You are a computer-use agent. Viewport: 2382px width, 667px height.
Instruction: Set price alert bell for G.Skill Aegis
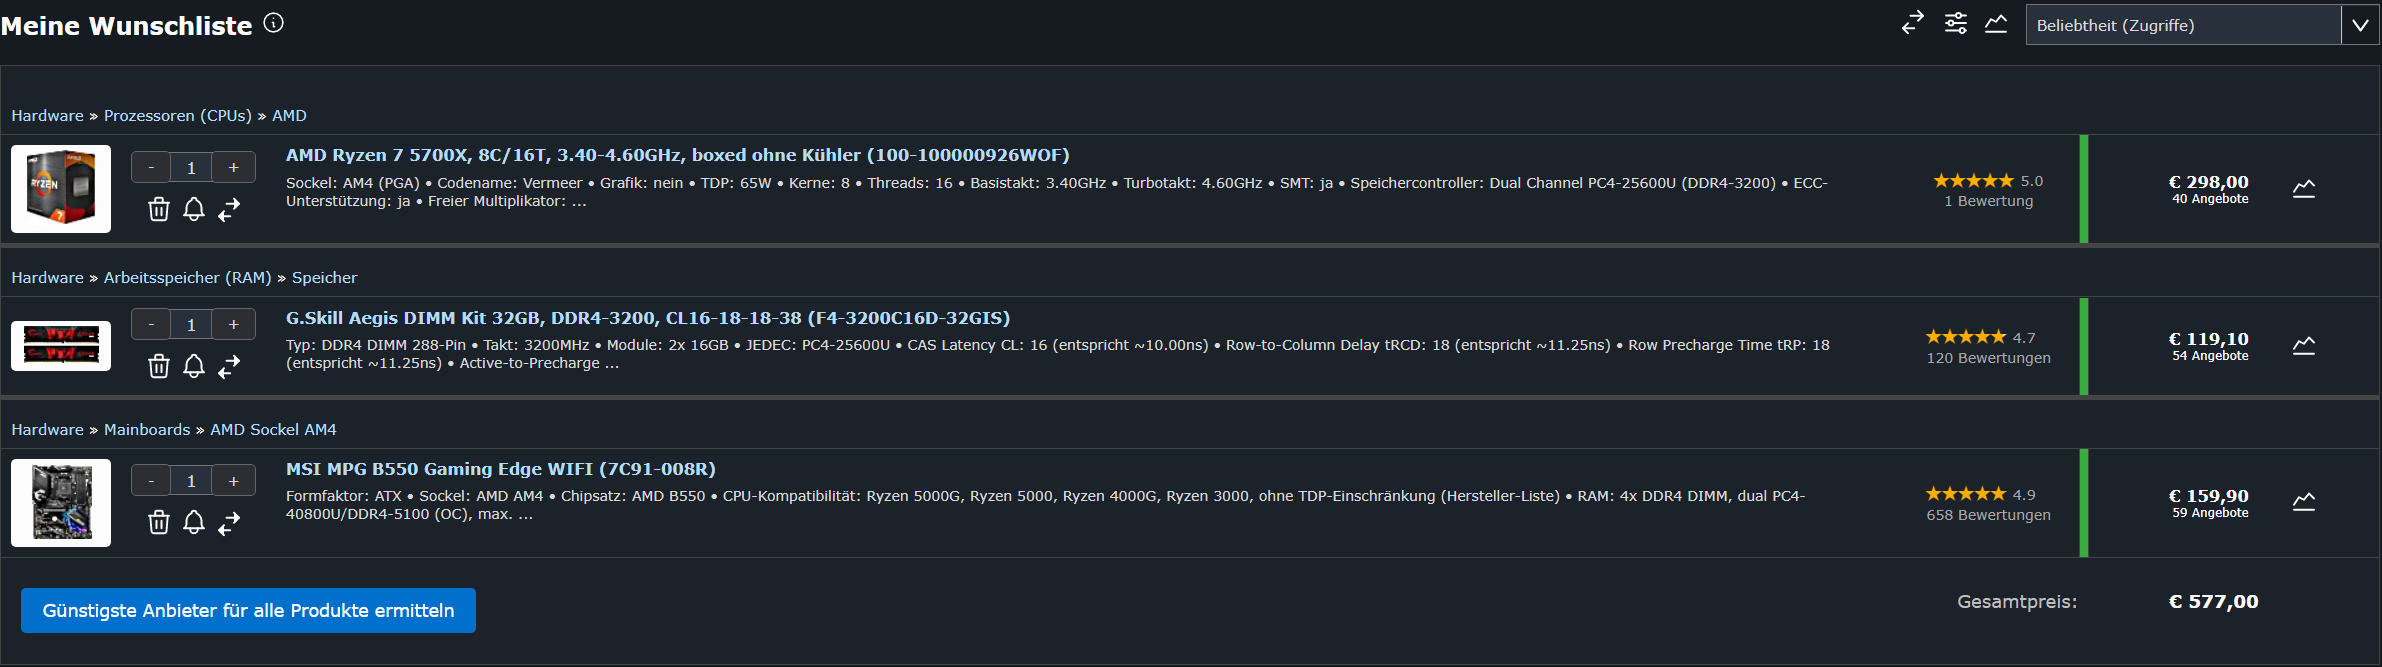[194, 366]
